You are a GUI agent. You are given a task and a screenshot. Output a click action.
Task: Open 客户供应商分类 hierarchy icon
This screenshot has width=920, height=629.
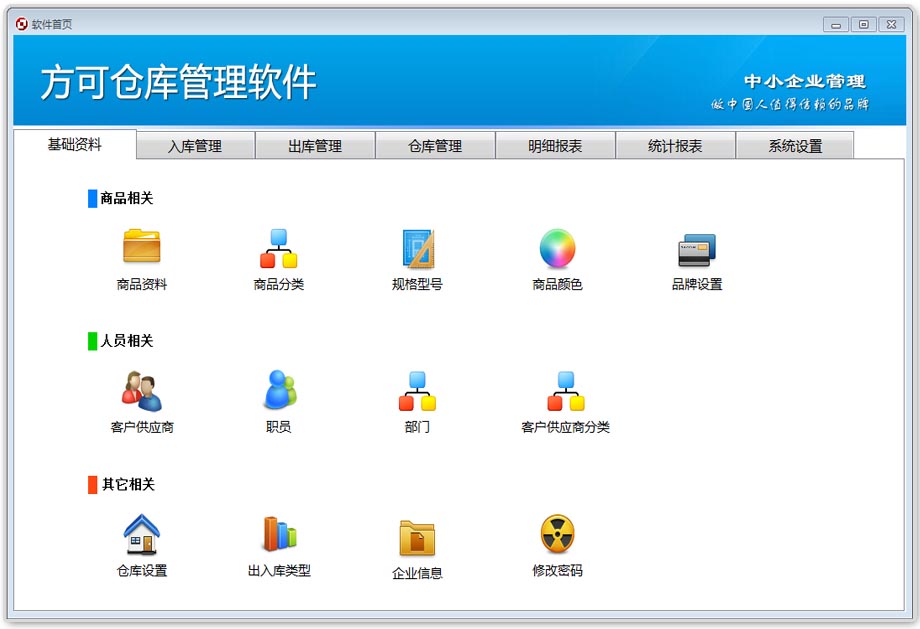pyautogui.click(x=566, y=391)
